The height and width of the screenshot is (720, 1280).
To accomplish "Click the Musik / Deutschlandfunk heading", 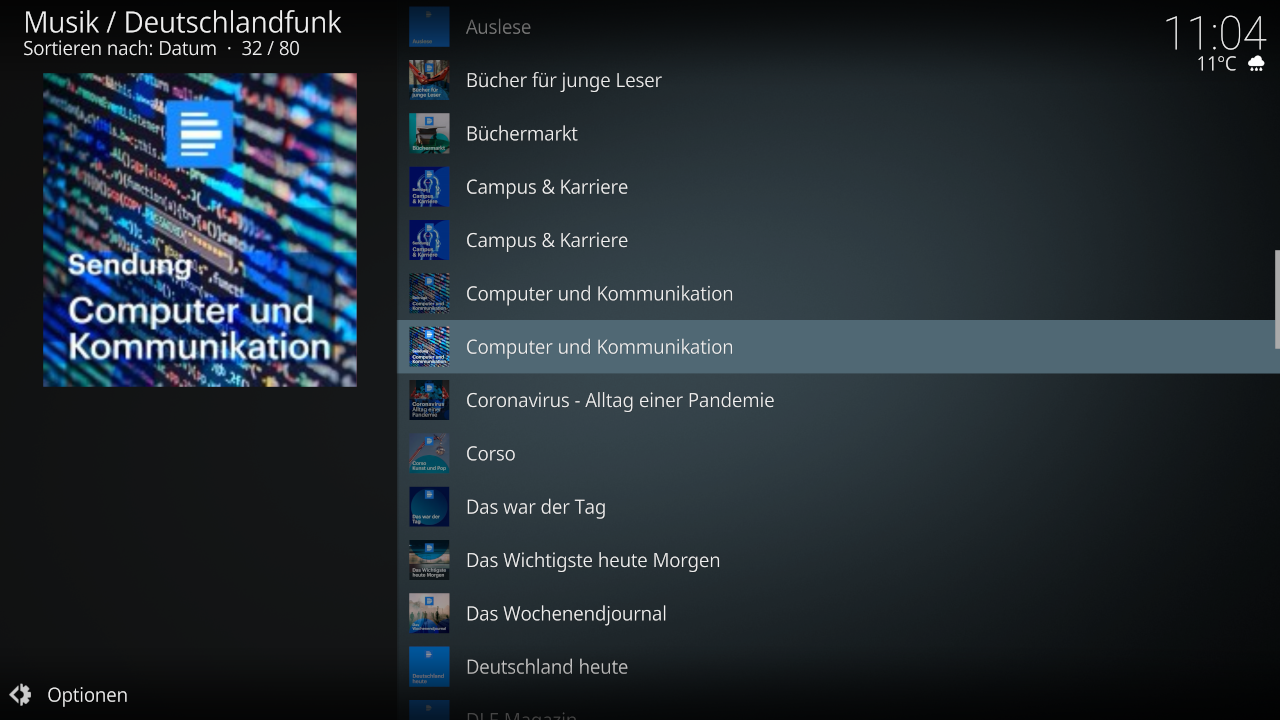I will click(182, 22).
